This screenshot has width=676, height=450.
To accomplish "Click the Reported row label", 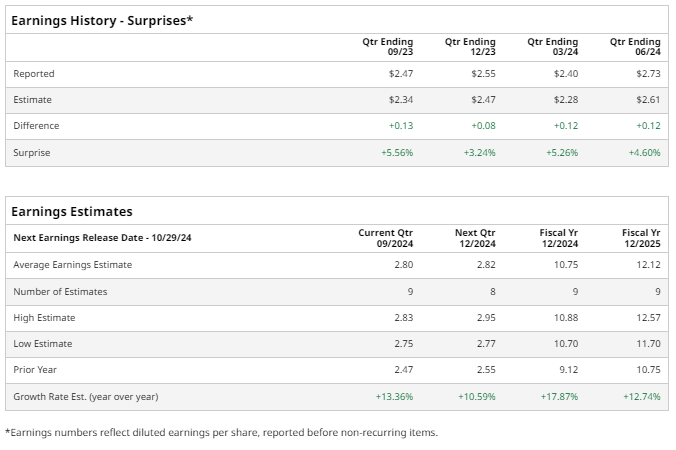I will 34,74.
